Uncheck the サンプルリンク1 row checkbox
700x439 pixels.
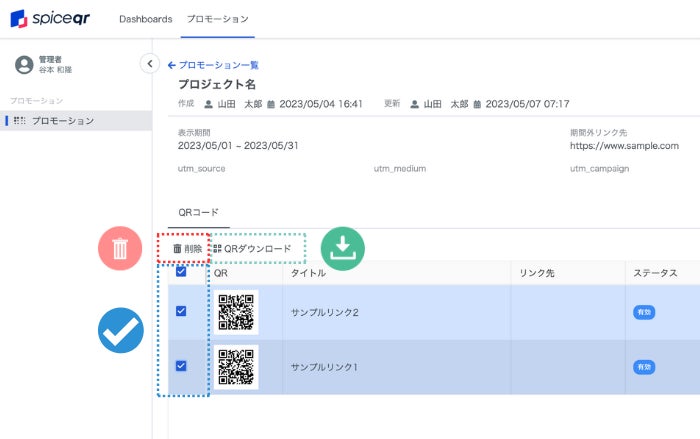point(181,366)
